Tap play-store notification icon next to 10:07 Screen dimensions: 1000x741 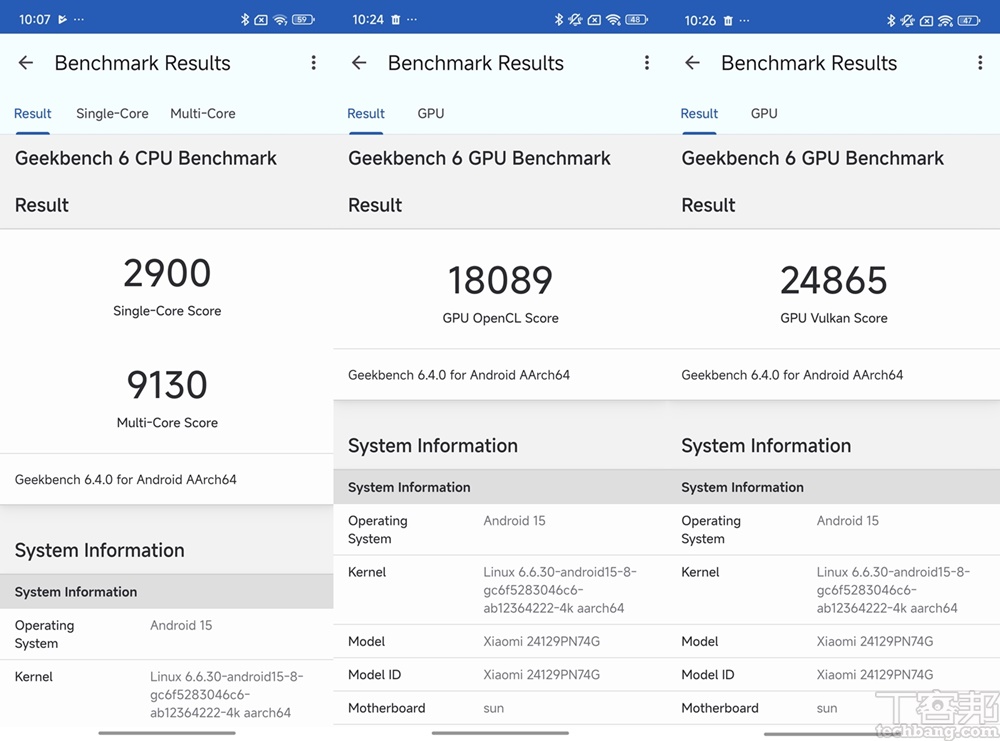click(x=62, y=20)
